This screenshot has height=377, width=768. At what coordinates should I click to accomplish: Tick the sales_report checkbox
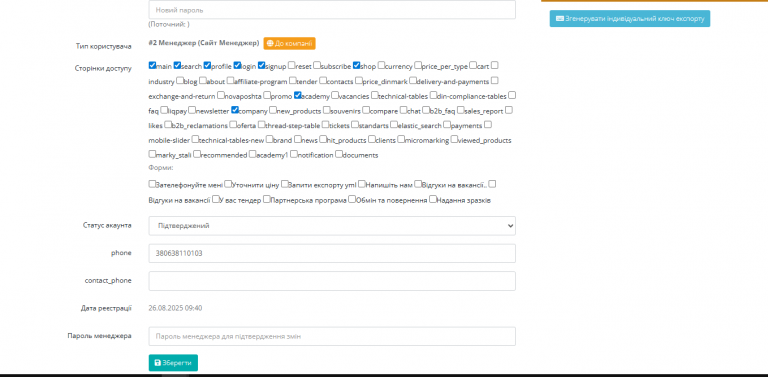click(x=461, y=110)
